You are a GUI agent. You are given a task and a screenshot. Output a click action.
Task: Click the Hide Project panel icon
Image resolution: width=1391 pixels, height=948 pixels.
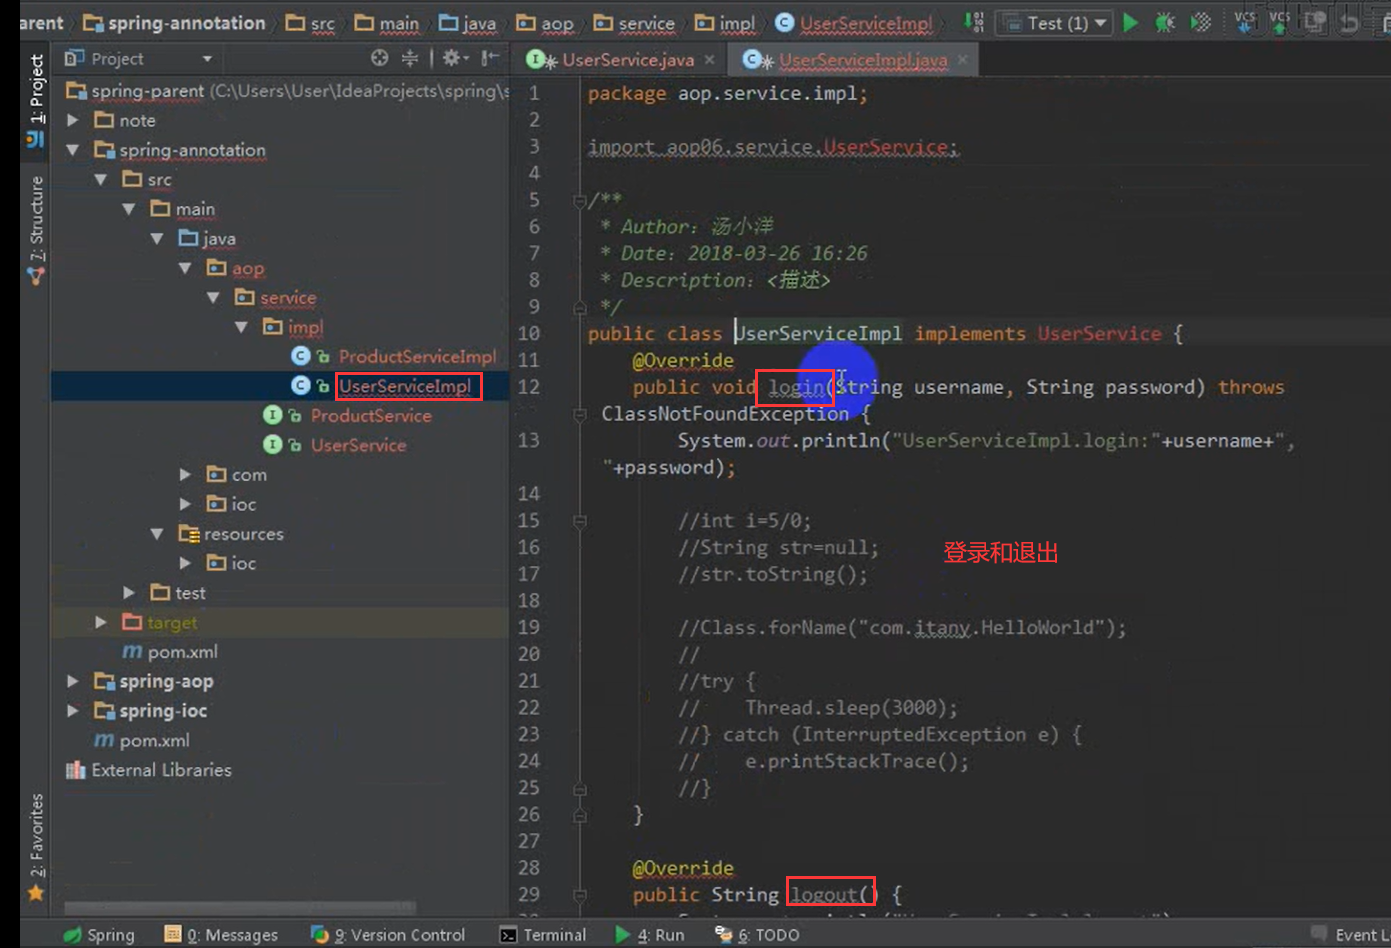tap(490, 58)
